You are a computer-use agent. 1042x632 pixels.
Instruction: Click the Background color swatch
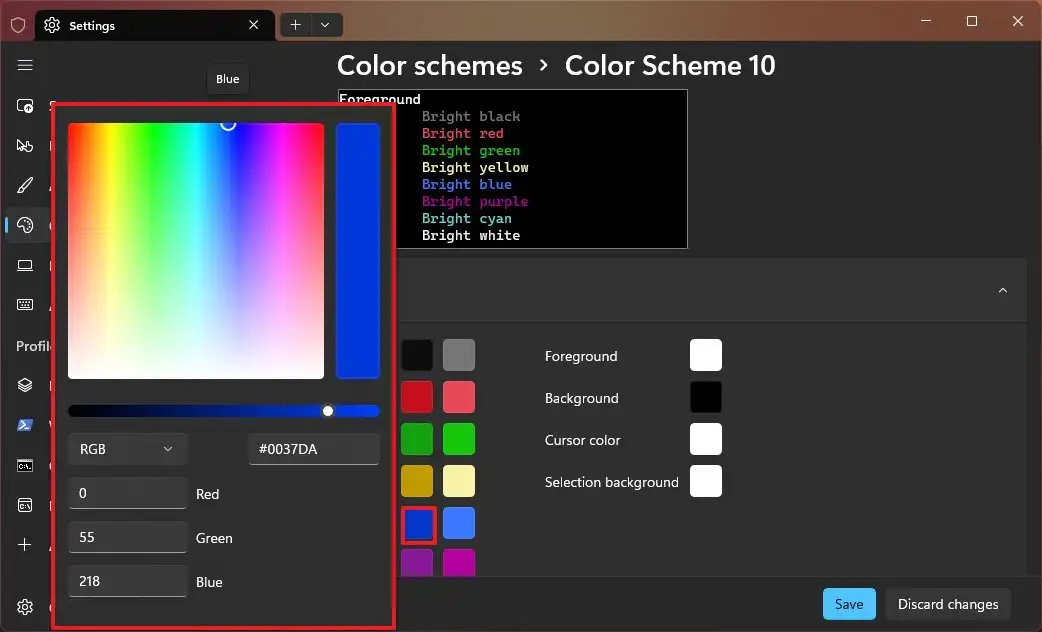pyautogui.click(x=706, y=397)
